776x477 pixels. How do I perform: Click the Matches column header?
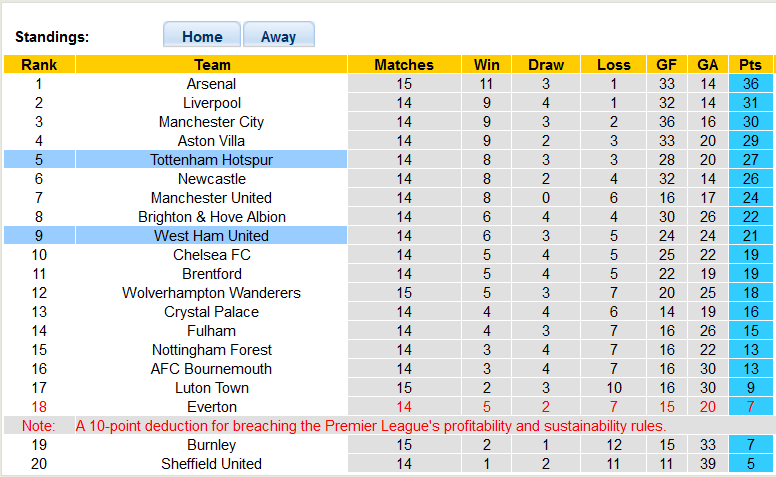pyautogui.click(x=404, y=65)
